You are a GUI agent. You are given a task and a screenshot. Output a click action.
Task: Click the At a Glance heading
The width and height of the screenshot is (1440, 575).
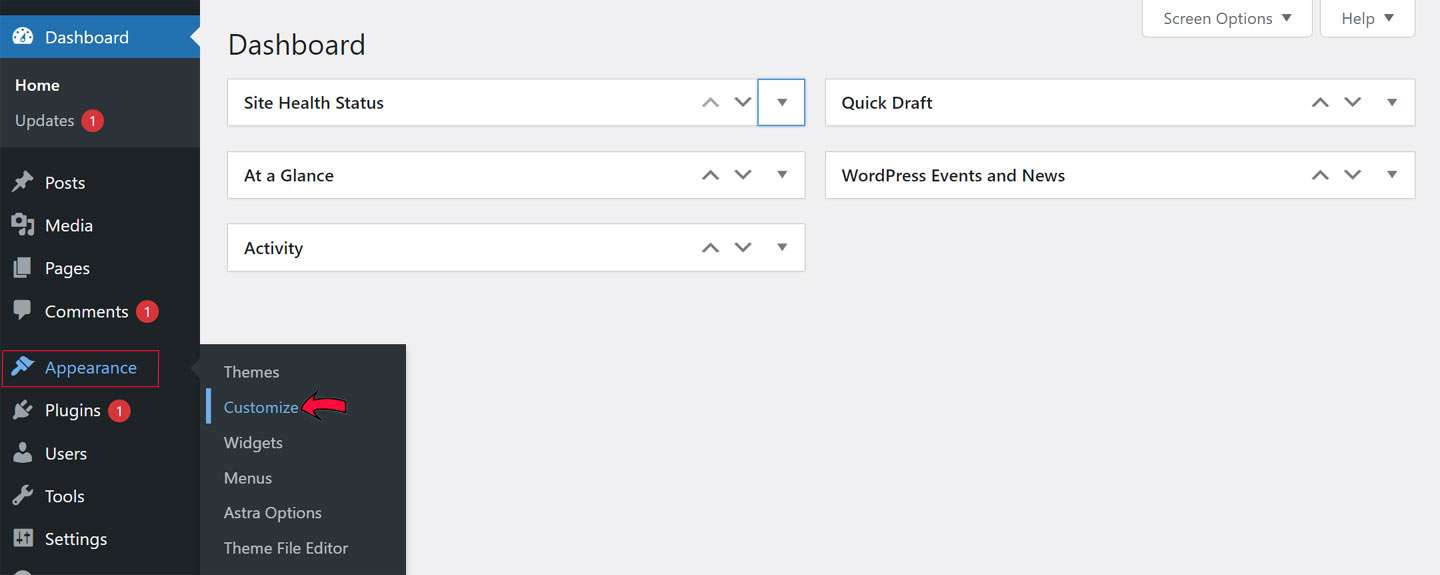pos(289,175)
